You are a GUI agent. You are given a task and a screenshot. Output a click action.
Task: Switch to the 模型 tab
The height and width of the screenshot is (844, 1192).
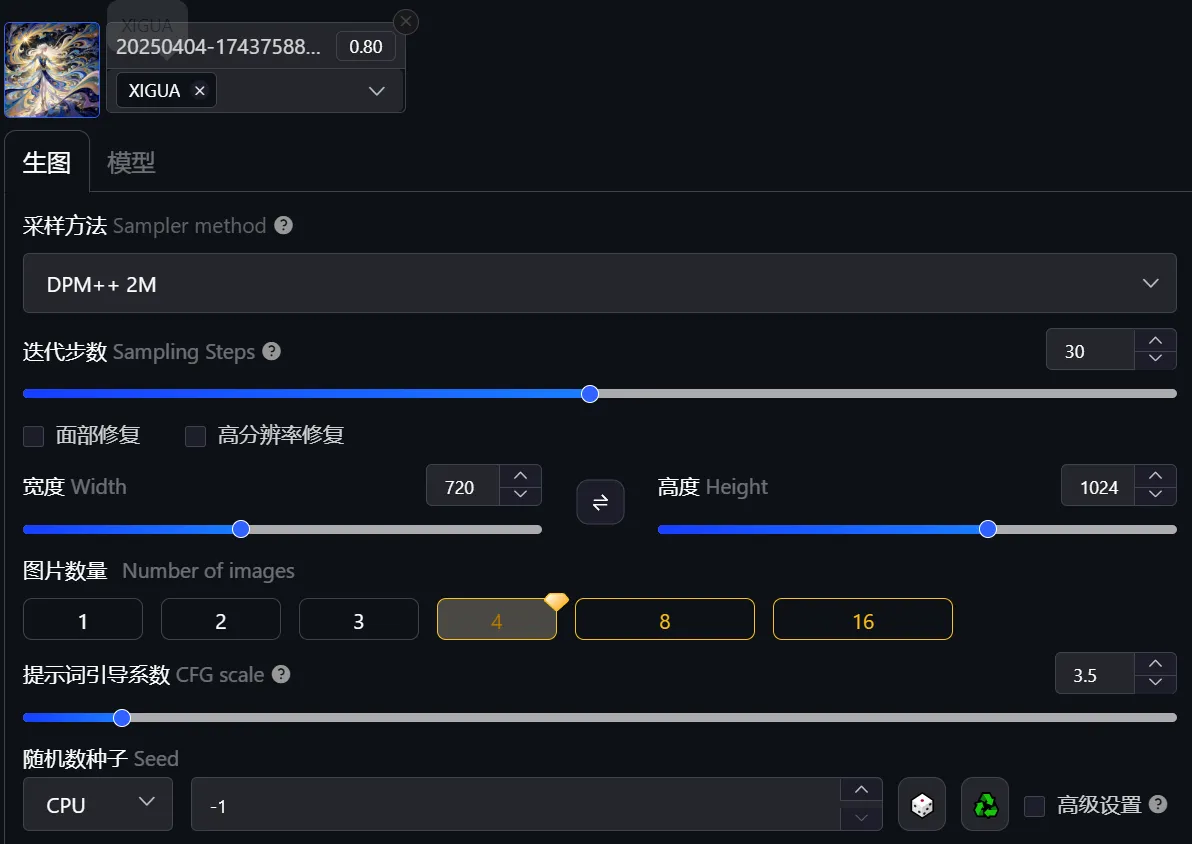click(131, 162)
